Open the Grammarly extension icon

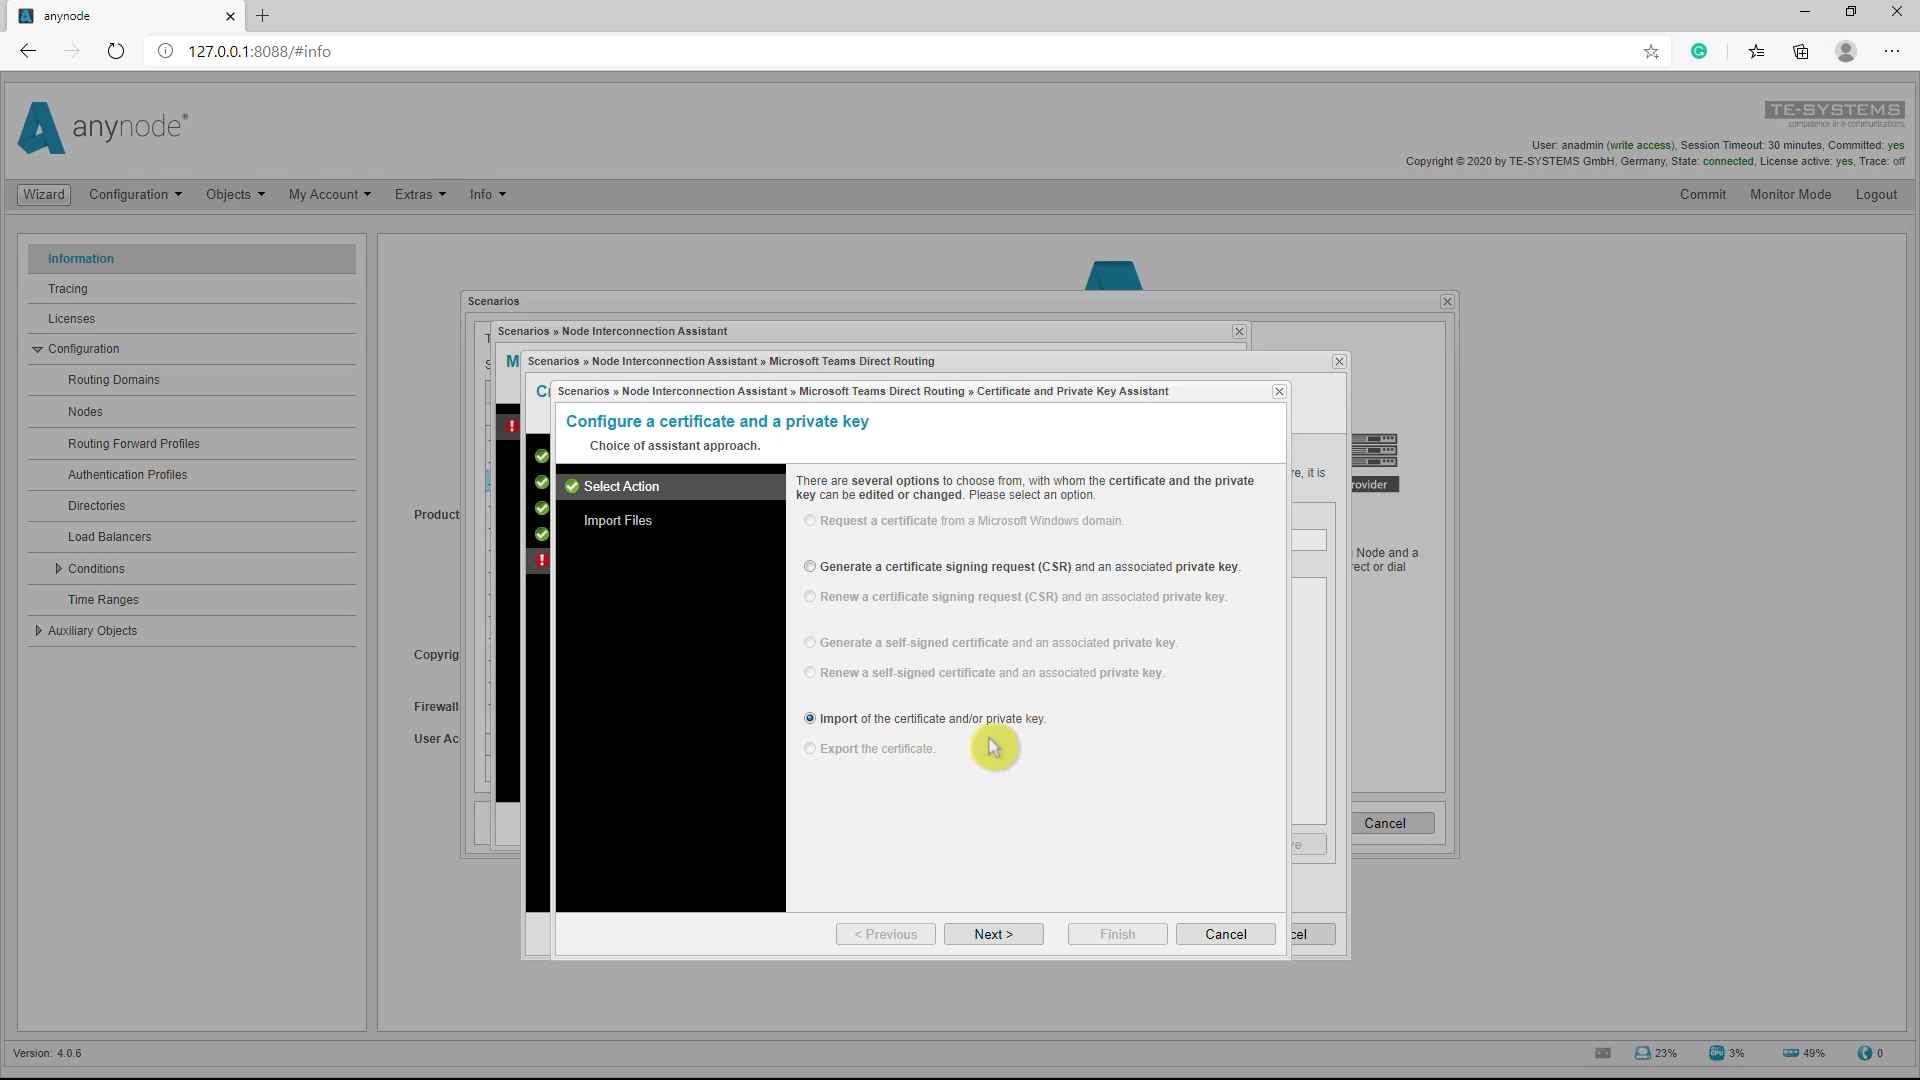(x=1699, y=51)
